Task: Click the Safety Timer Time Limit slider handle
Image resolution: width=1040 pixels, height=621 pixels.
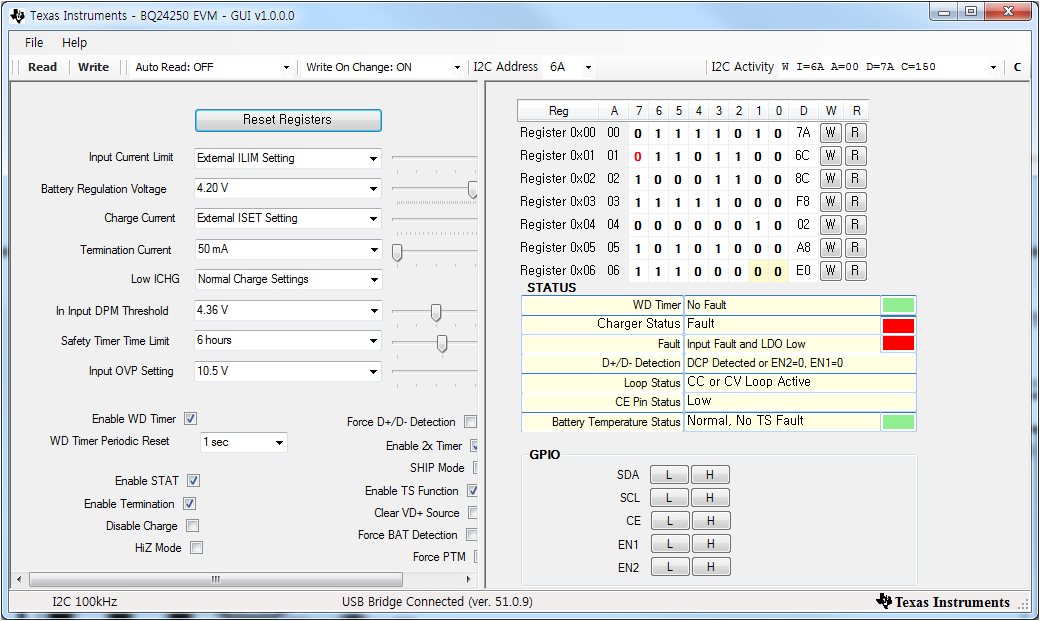Action: [x=442, y=343]
